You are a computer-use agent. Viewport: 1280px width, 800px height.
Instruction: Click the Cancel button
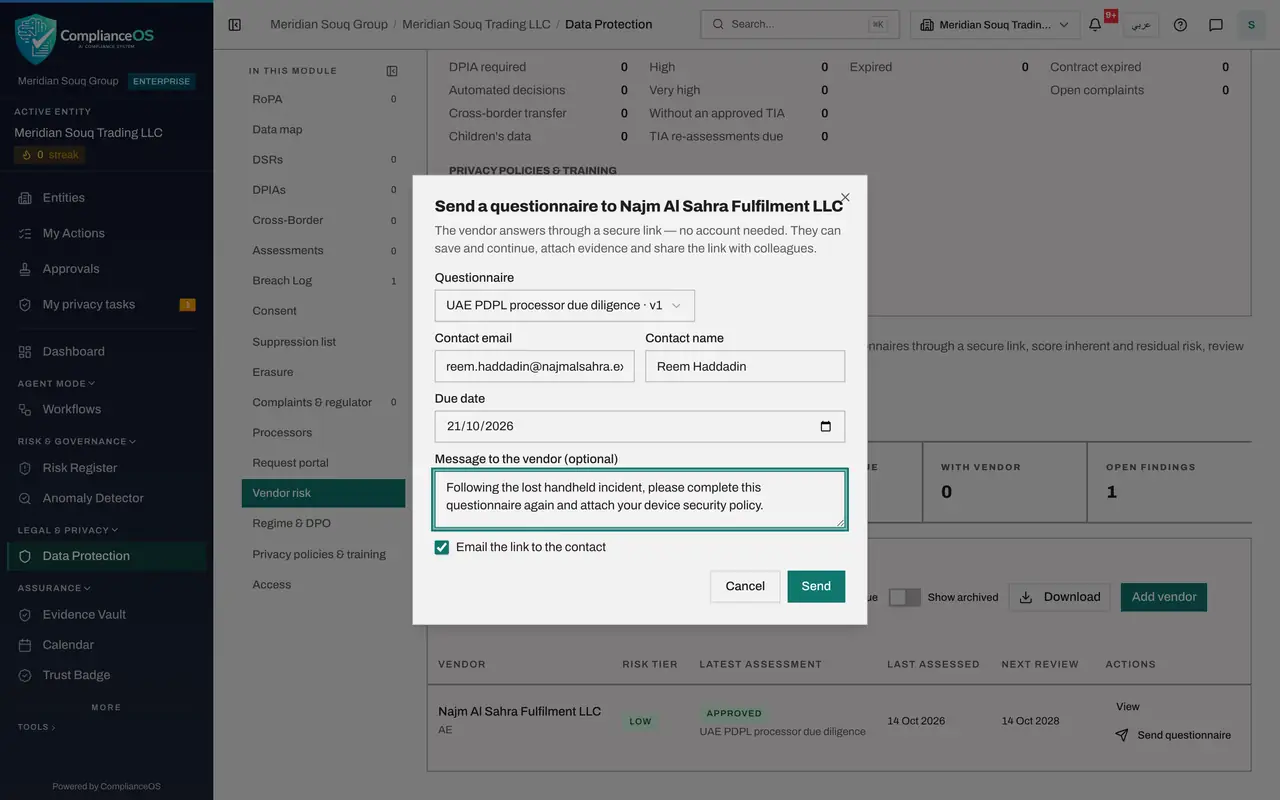745,586
